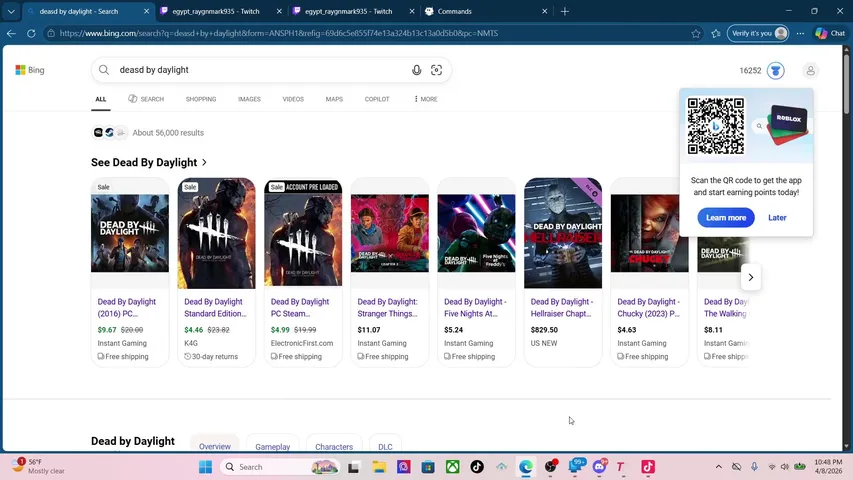Switch to IMAGES results
Screen dimensions: 853x480
click(249, 99)
